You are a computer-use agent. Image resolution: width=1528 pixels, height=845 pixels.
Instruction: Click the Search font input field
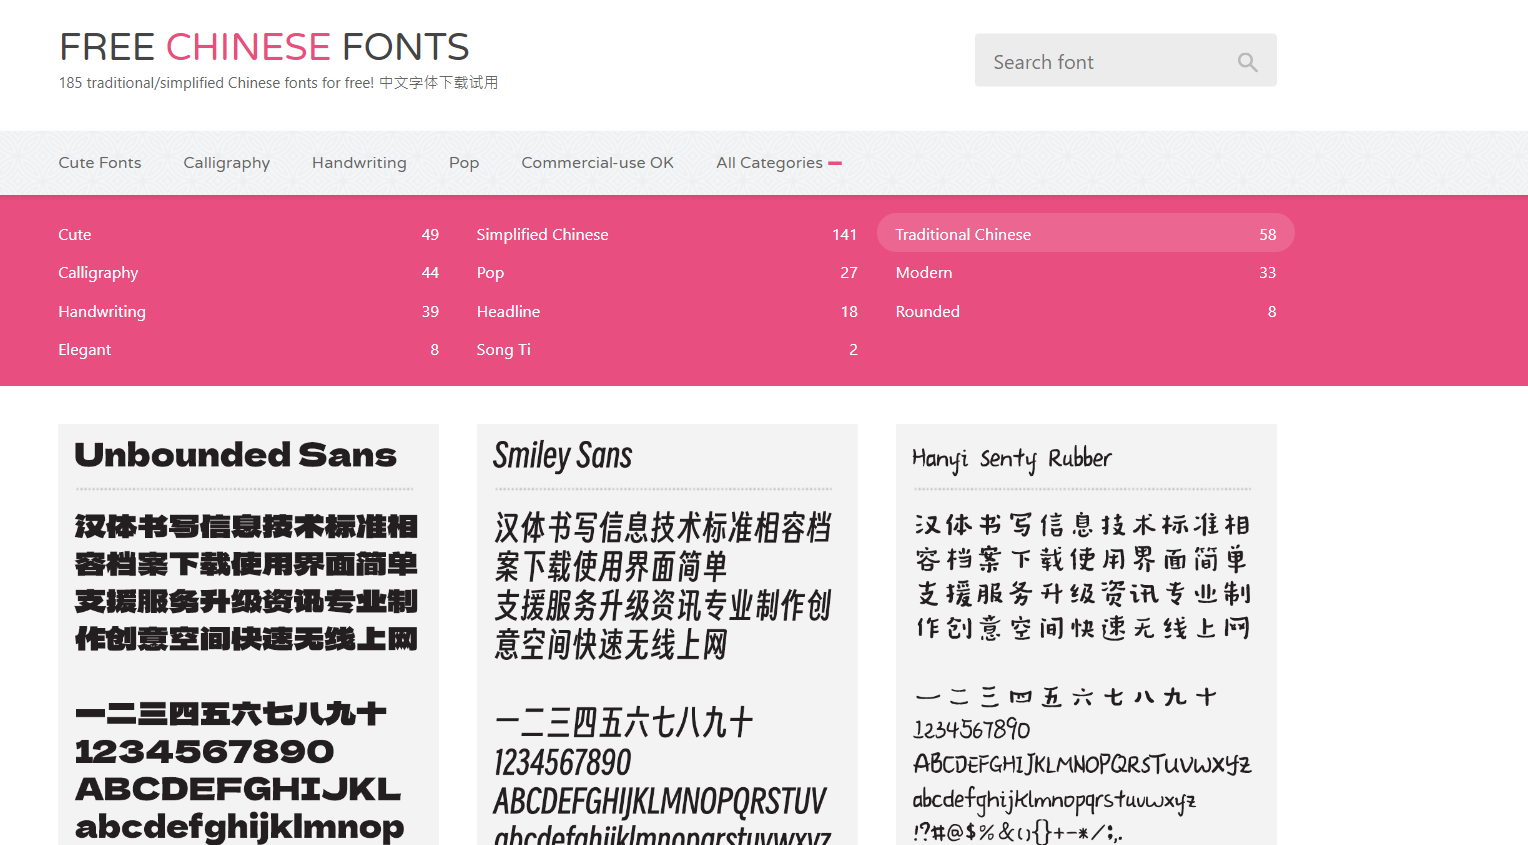click(1100, 61)
